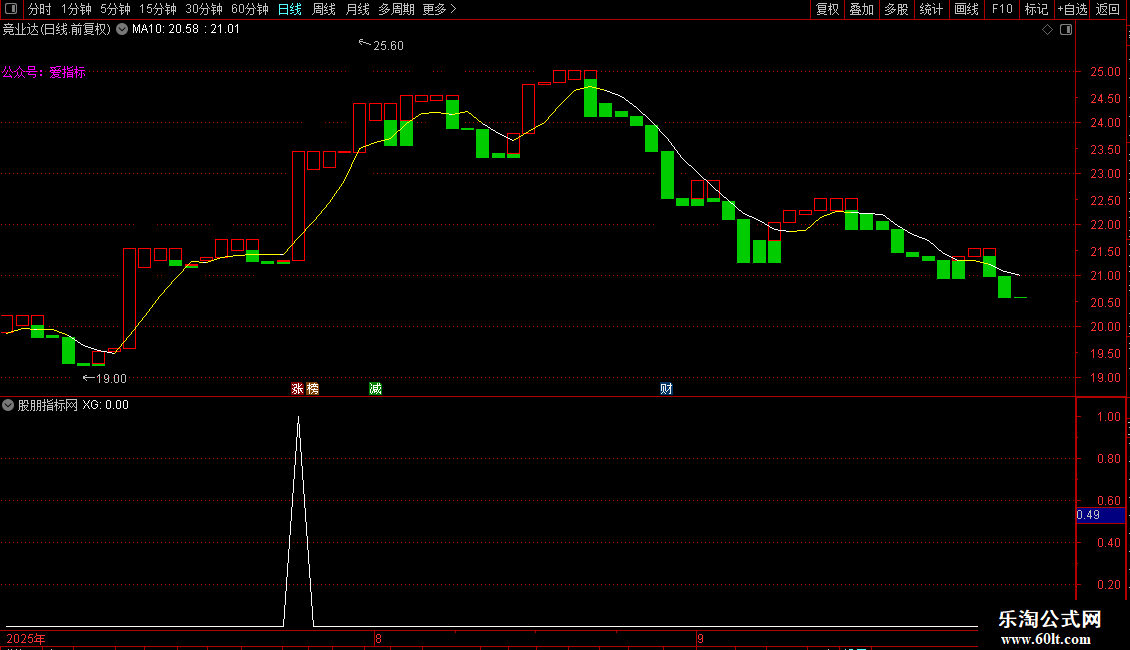Screen dimensions: 1130x650
Task: Click the diamond icon above the chart
Action: [x=1048, y=30]
